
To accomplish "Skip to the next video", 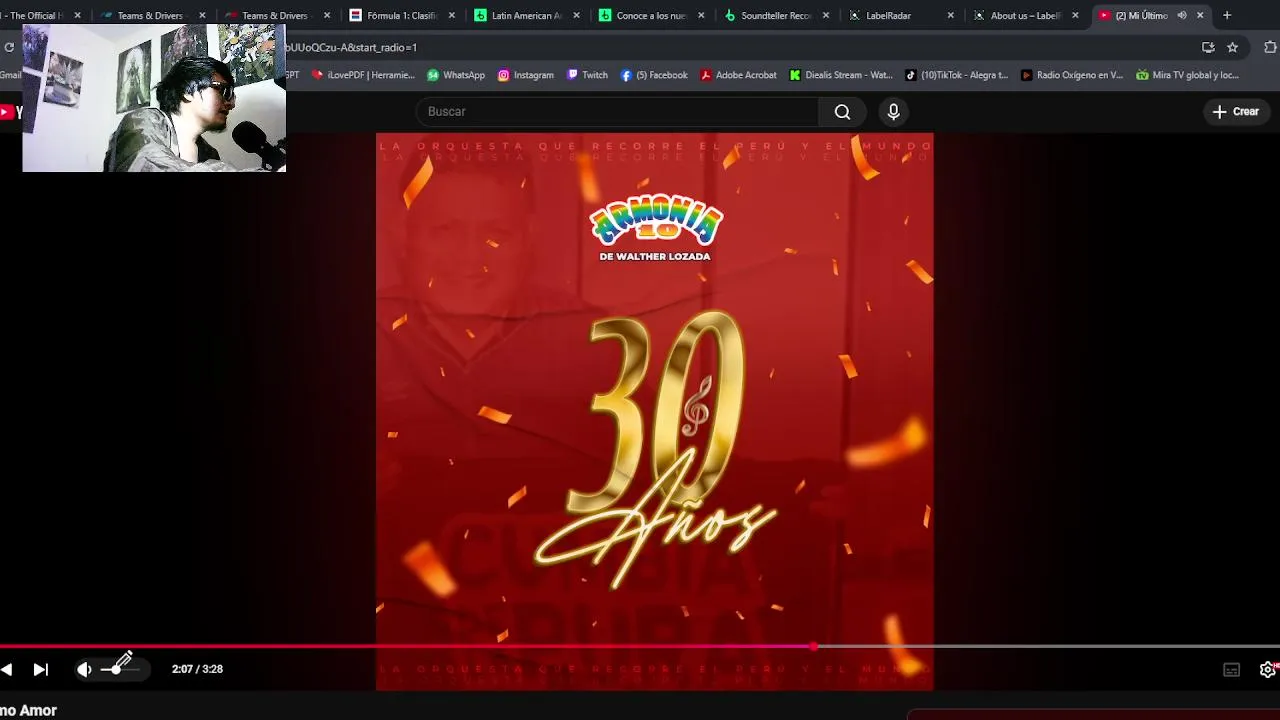I will pyautogui.click(x=41, y=670).
